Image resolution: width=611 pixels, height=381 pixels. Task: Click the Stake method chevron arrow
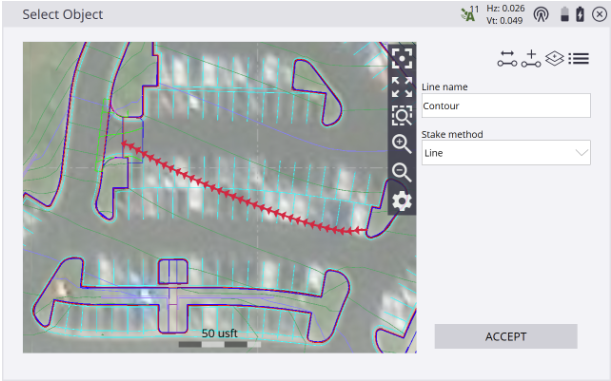click(582, 153)
